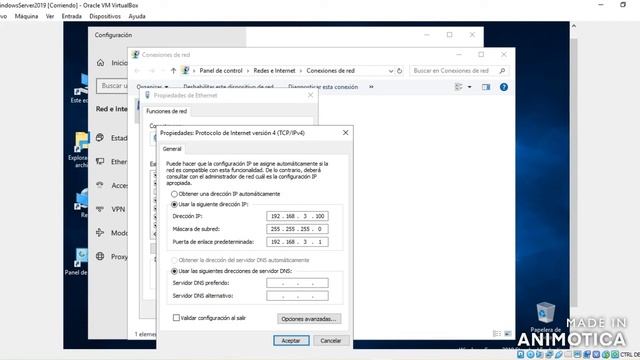Select 'Obtener una dirección IP automáticamente' radio
The image size is (640, 360).
point(174,194)
